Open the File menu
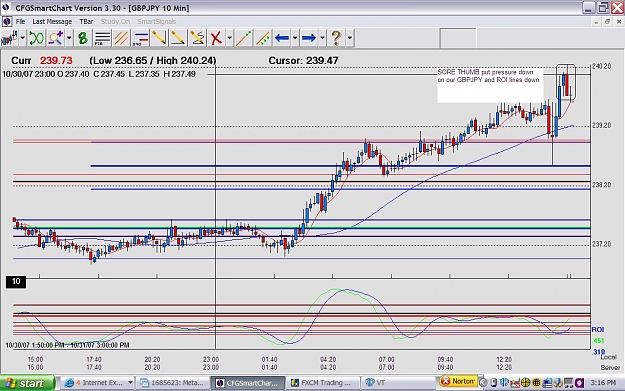Viewport: 625px width, 391px height. [x=20, y=22]
